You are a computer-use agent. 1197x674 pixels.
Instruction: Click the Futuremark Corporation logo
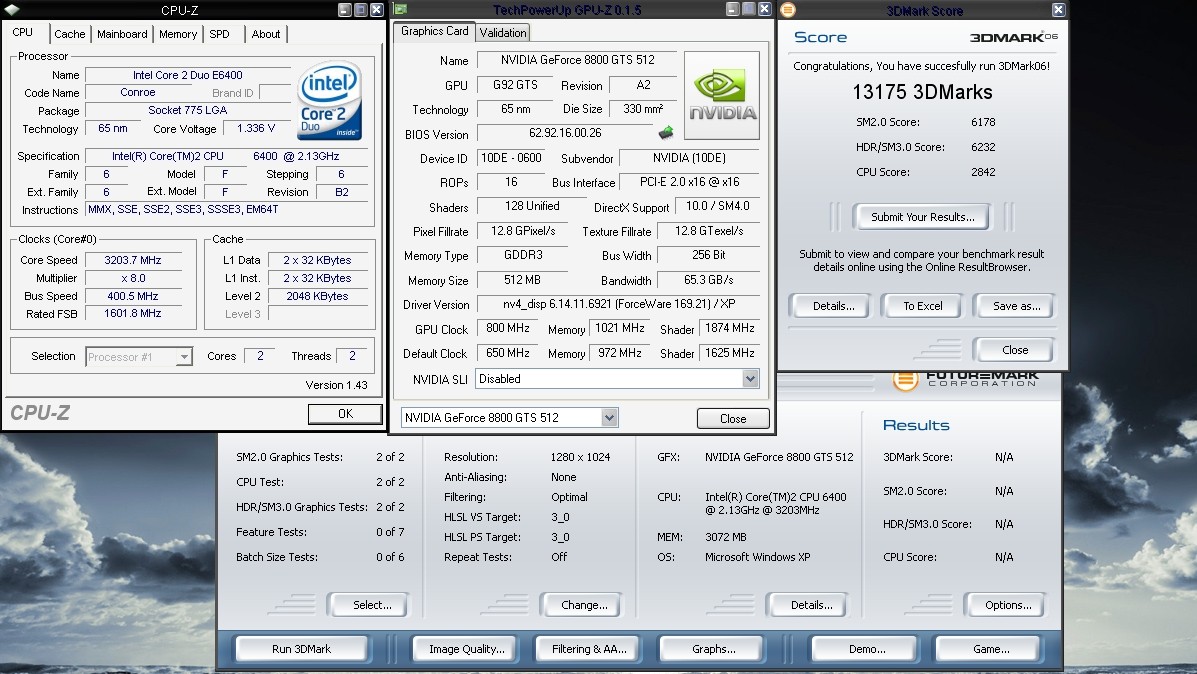tap(966, 379)
